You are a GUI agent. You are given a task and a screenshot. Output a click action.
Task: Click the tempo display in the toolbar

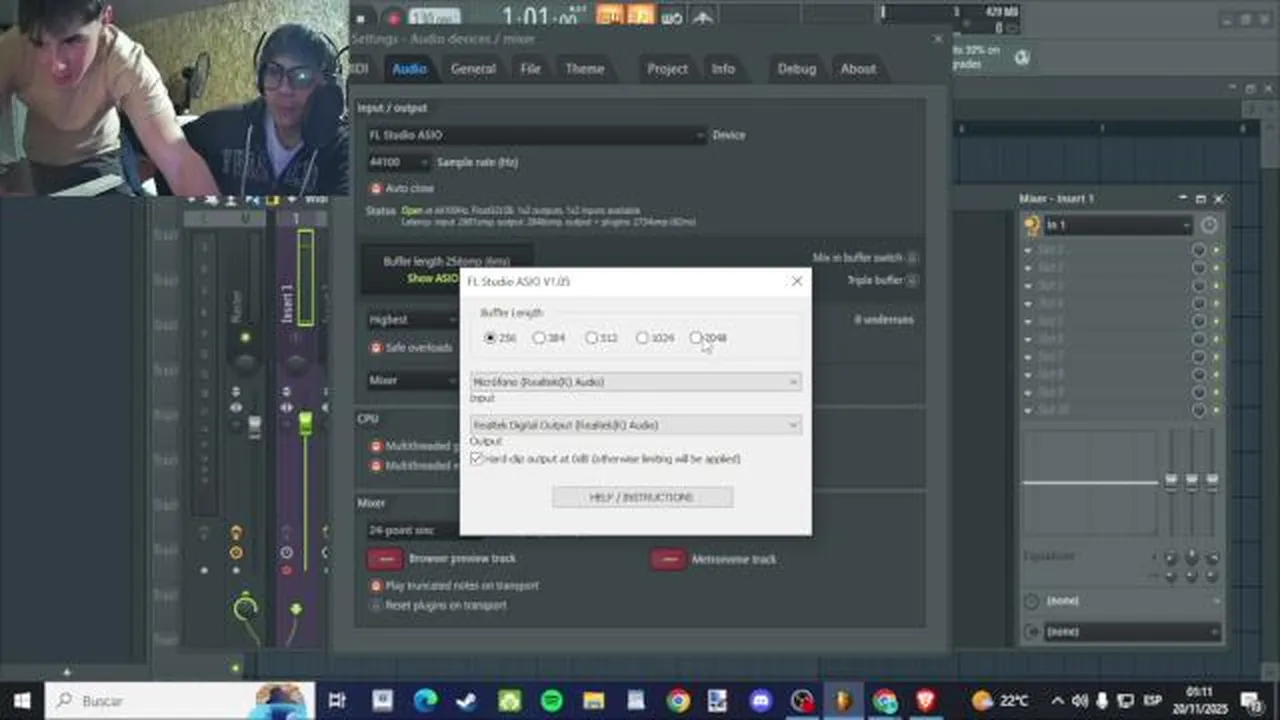(x=435, y=16)
